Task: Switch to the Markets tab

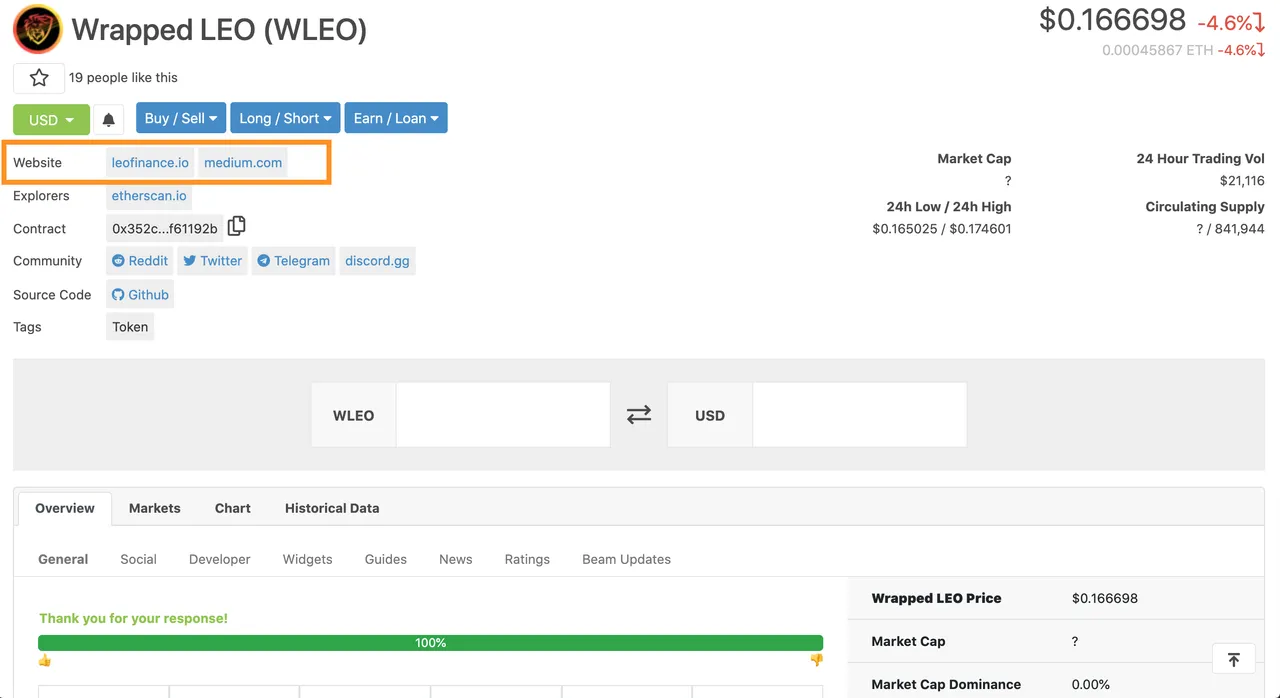Action: click(155, 508)
